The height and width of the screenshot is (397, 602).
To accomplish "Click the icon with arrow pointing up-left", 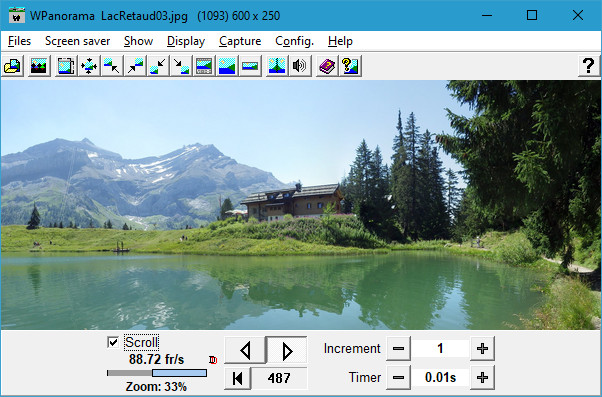I will pos(112,66).
